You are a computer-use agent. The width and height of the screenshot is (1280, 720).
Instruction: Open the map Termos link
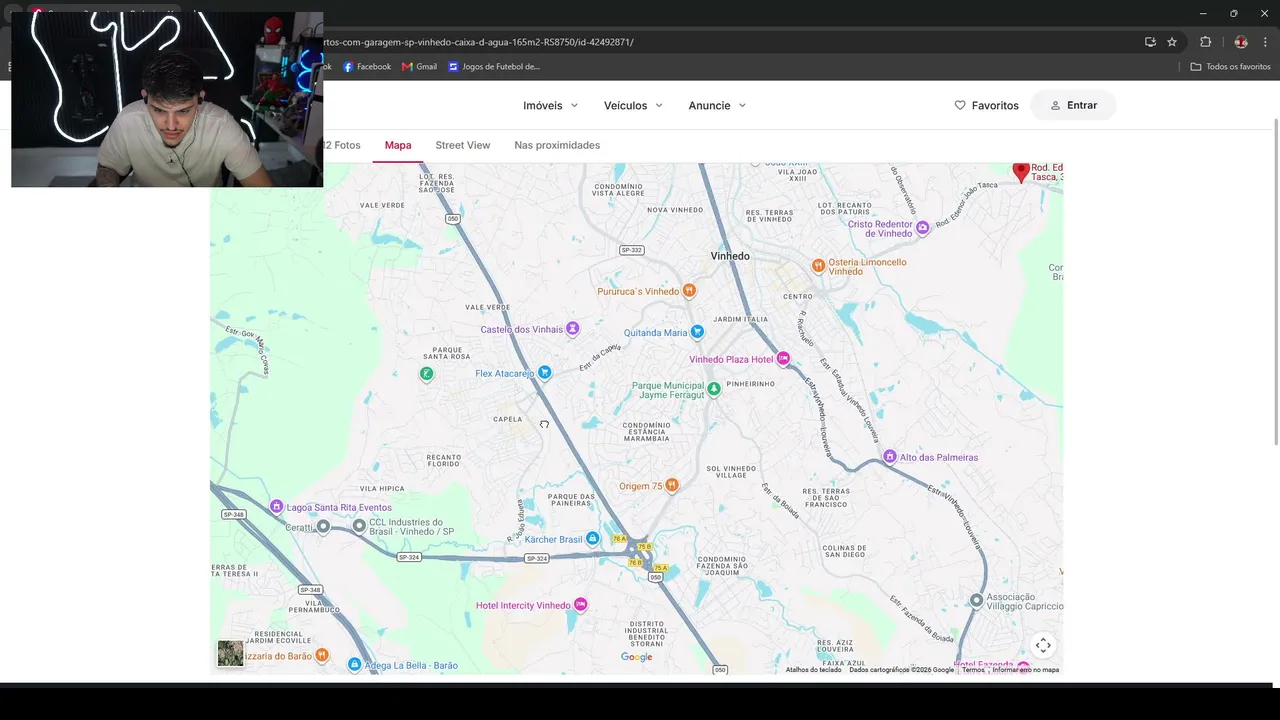pyautogui.click(x=973, y=670)
